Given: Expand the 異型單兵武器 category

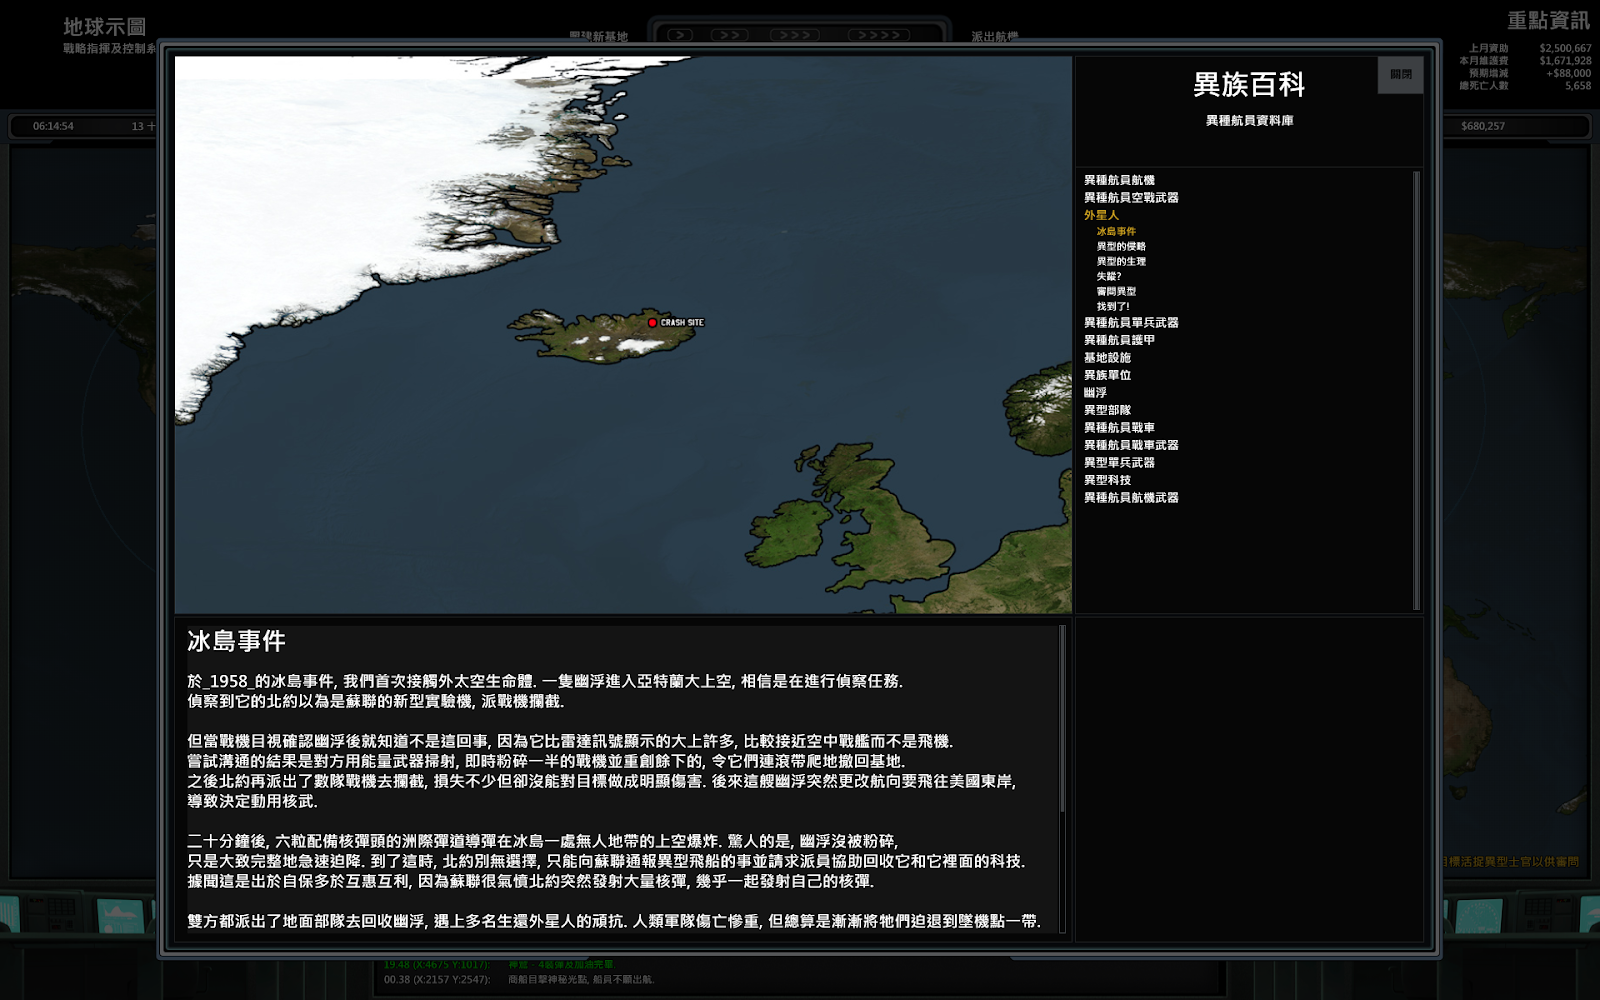Looking at the screenshot, I should 1119,463.
